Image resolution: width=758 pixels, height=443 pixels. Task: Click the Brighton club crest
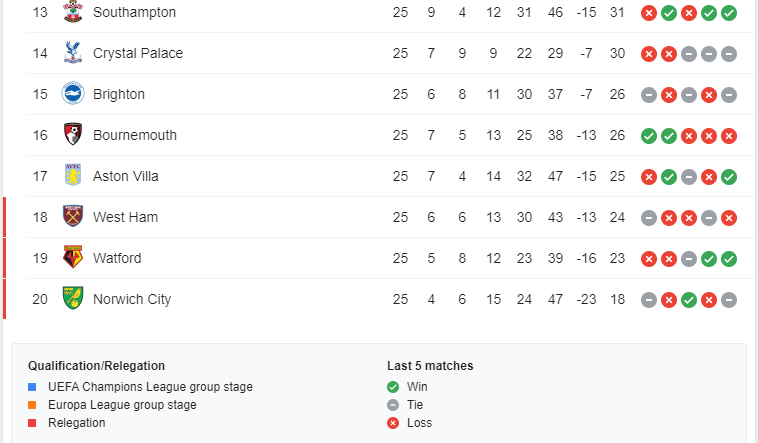coord(72,94)
